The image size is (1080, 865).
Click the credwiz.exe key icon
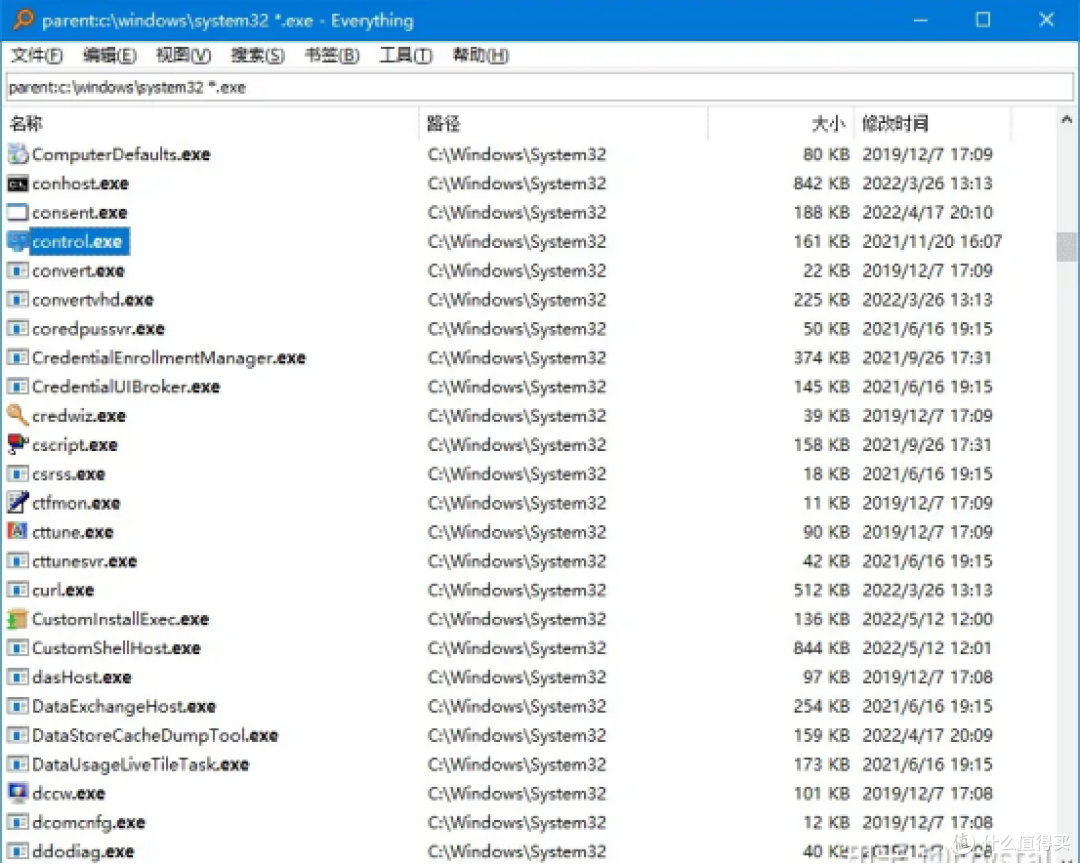[x=18, y=415]
